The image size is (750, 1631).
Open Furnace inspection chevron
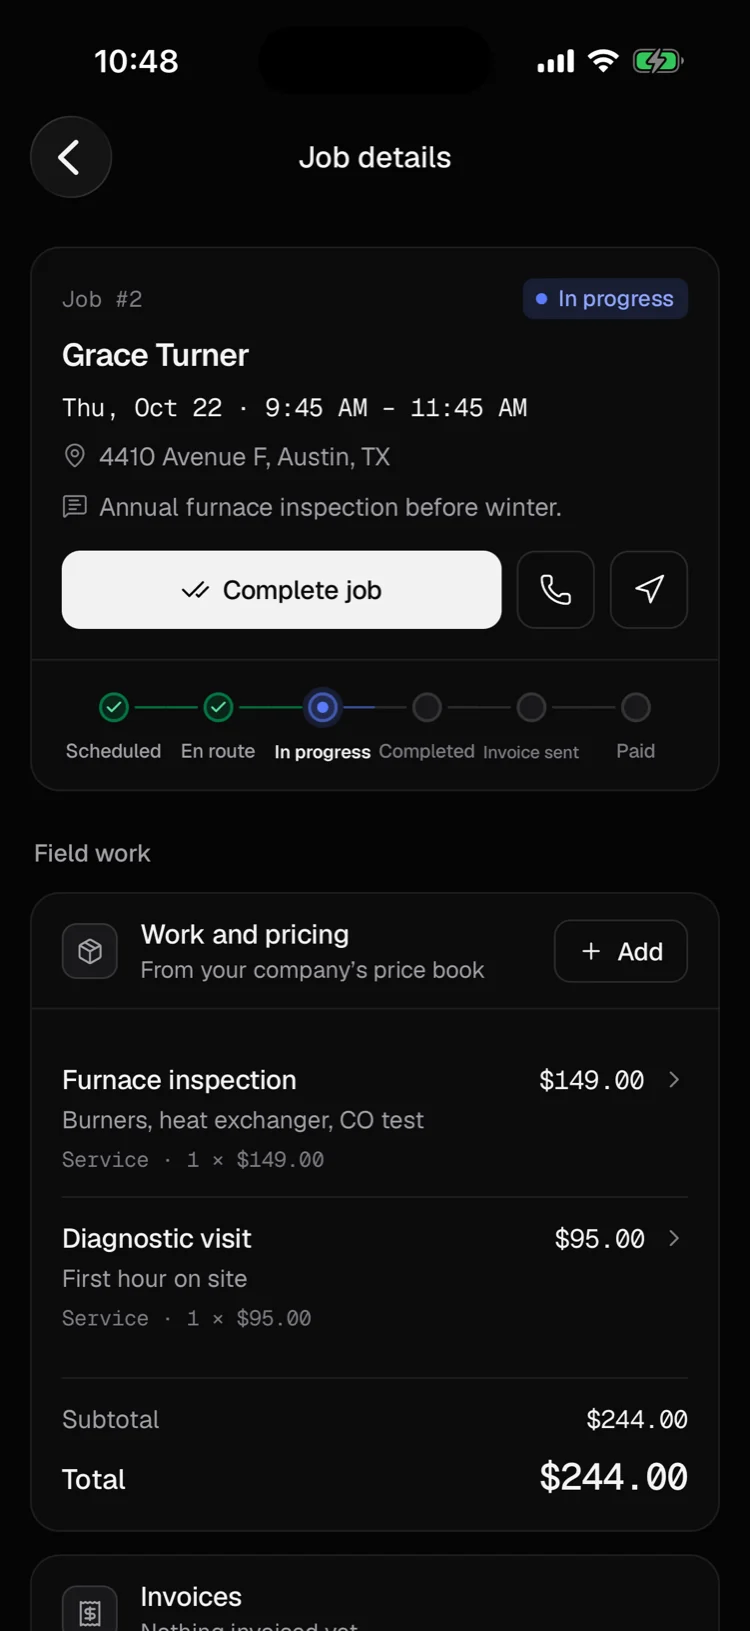pyautogui.click(x=674, y=1080)
